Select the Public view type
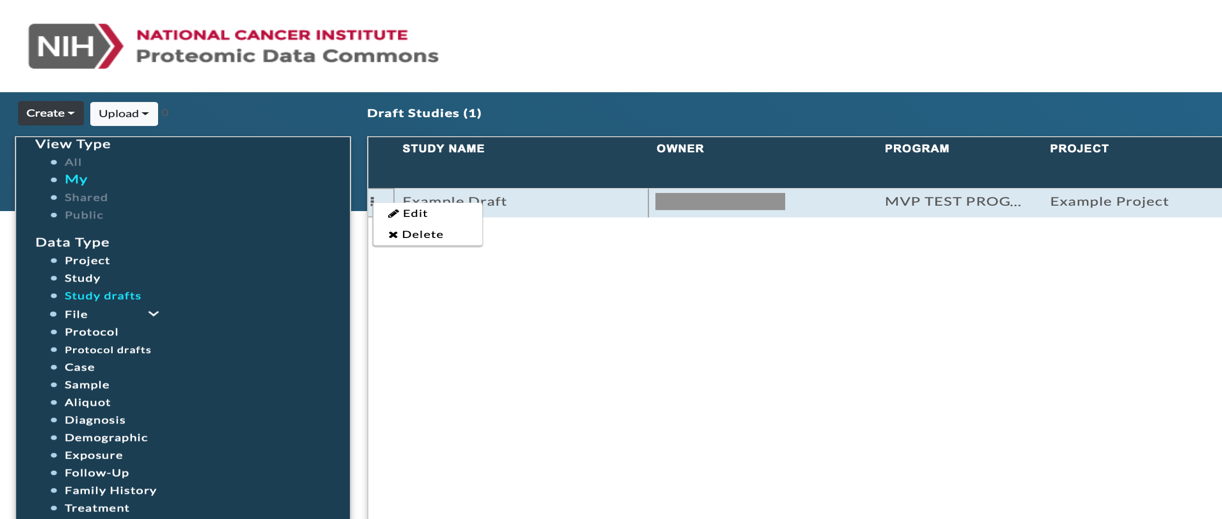Image resolution: width=1222 pixels, height=519 pixels. 84,215
